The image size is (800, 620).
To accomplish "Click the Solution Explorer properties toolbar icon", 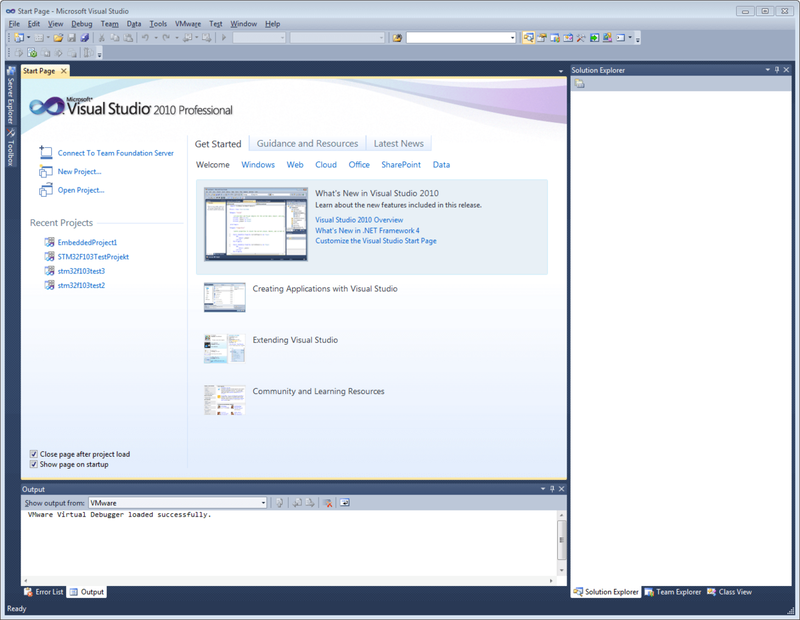I will tap(580, 84).
